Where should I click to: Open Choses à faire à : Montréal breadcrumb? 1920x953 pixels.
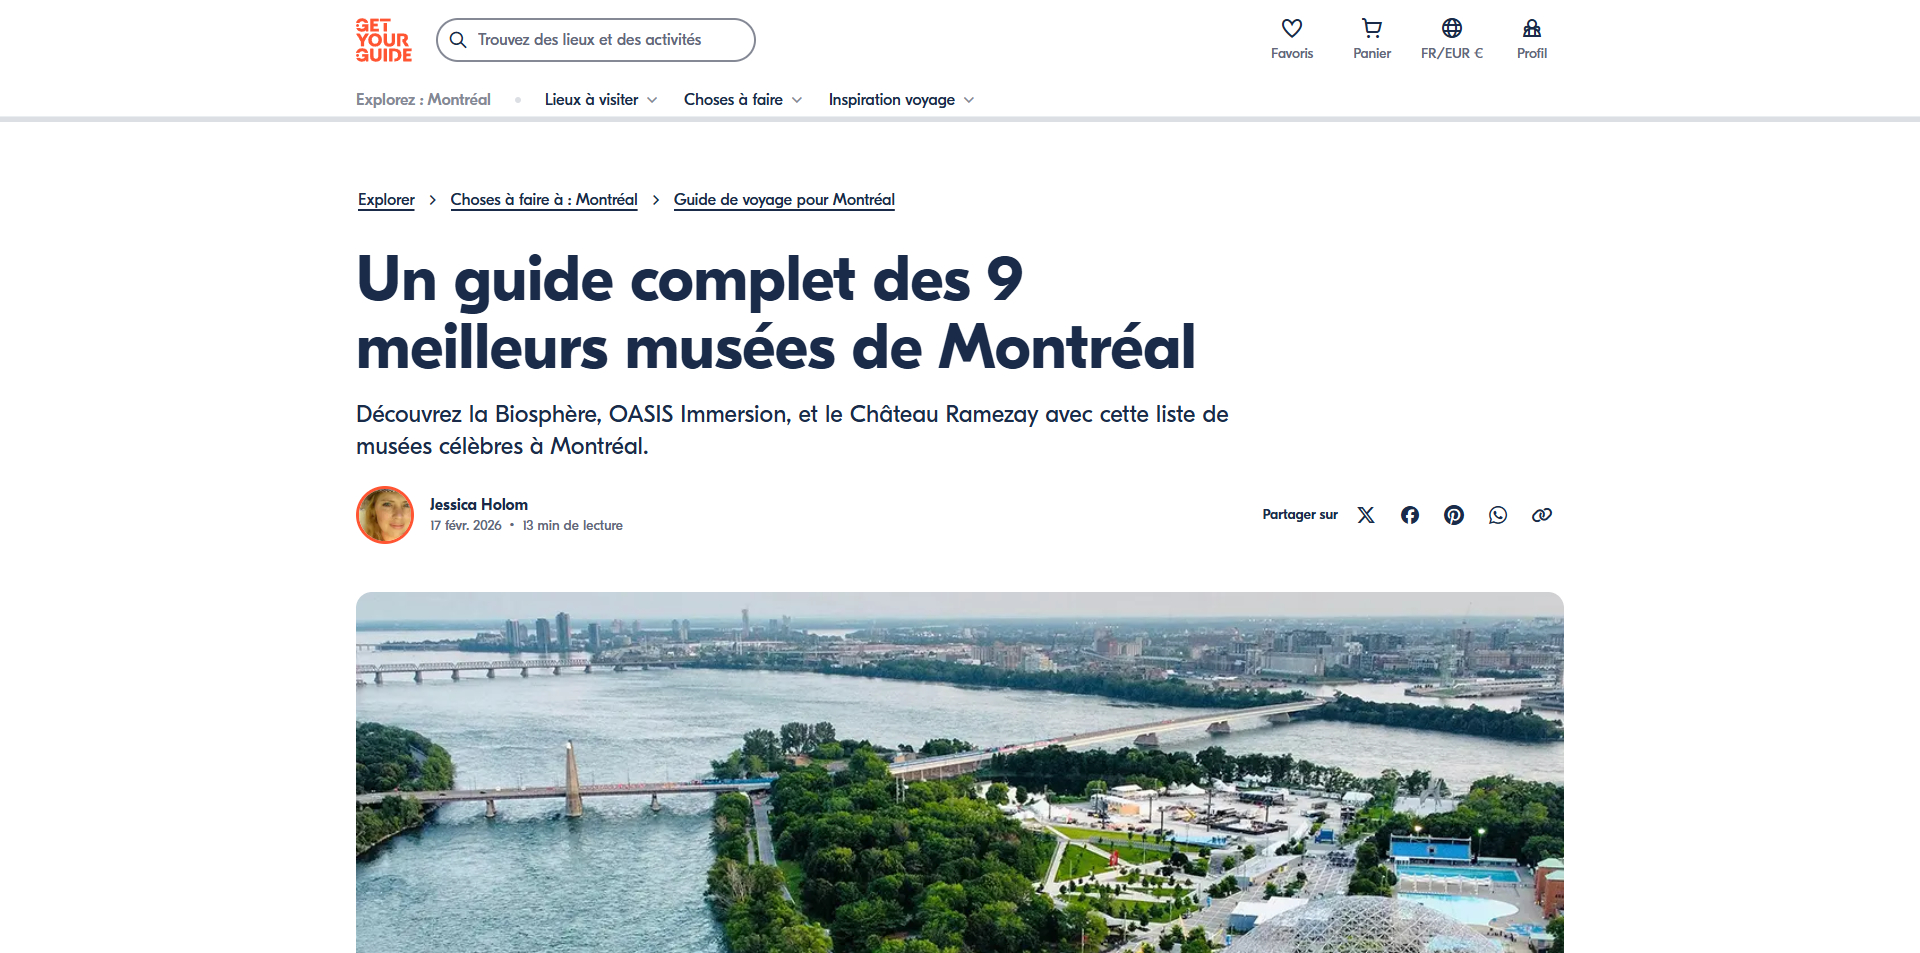544,200
